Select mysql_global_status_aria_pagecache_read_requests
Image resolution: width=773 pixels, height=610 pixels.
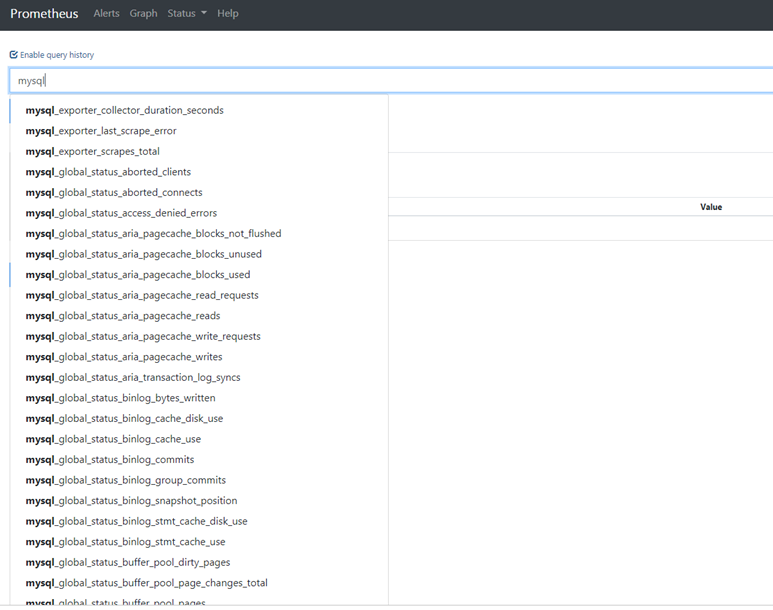click(x=199, y=295)
